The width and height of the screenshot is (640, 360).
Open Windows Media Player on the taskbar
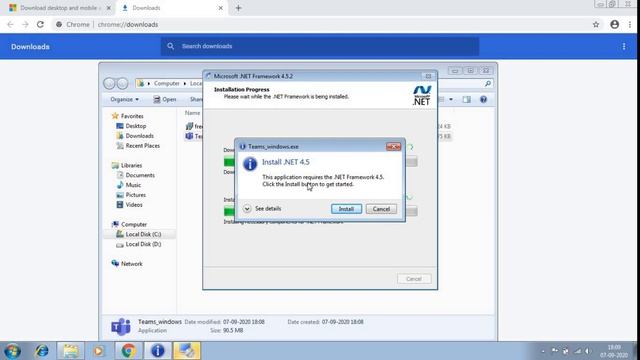pyautogui.click(x=98, y=351)
